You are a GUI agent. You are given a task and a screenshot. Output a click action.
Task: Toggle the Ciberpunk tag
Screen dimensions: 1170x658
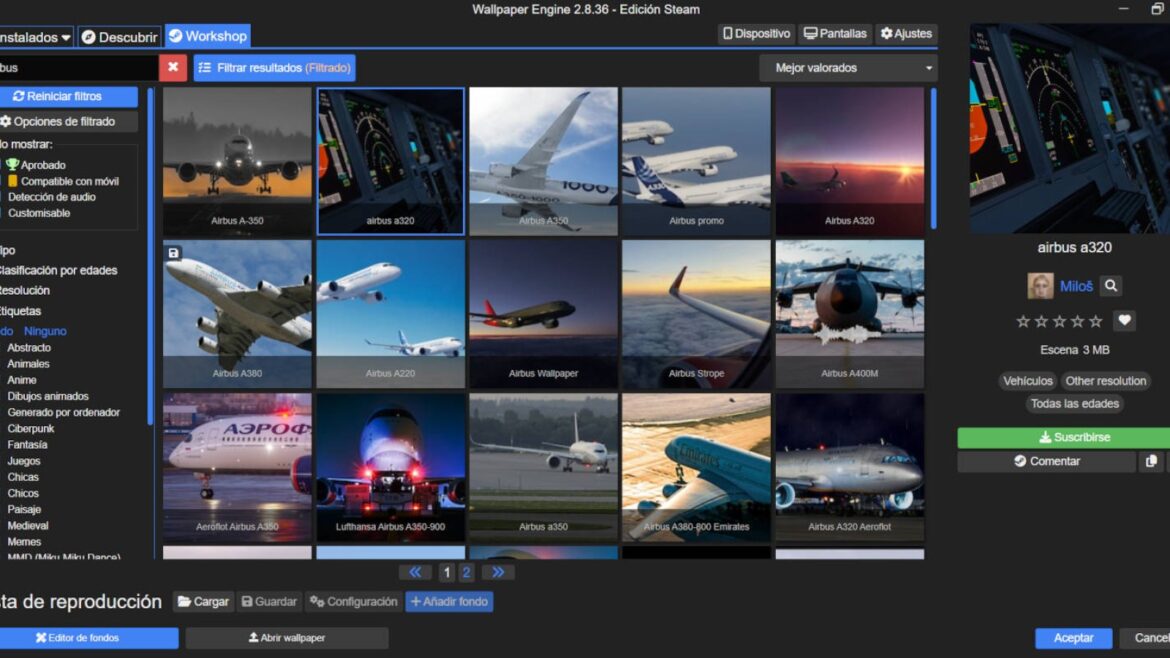tap(31, 429)
